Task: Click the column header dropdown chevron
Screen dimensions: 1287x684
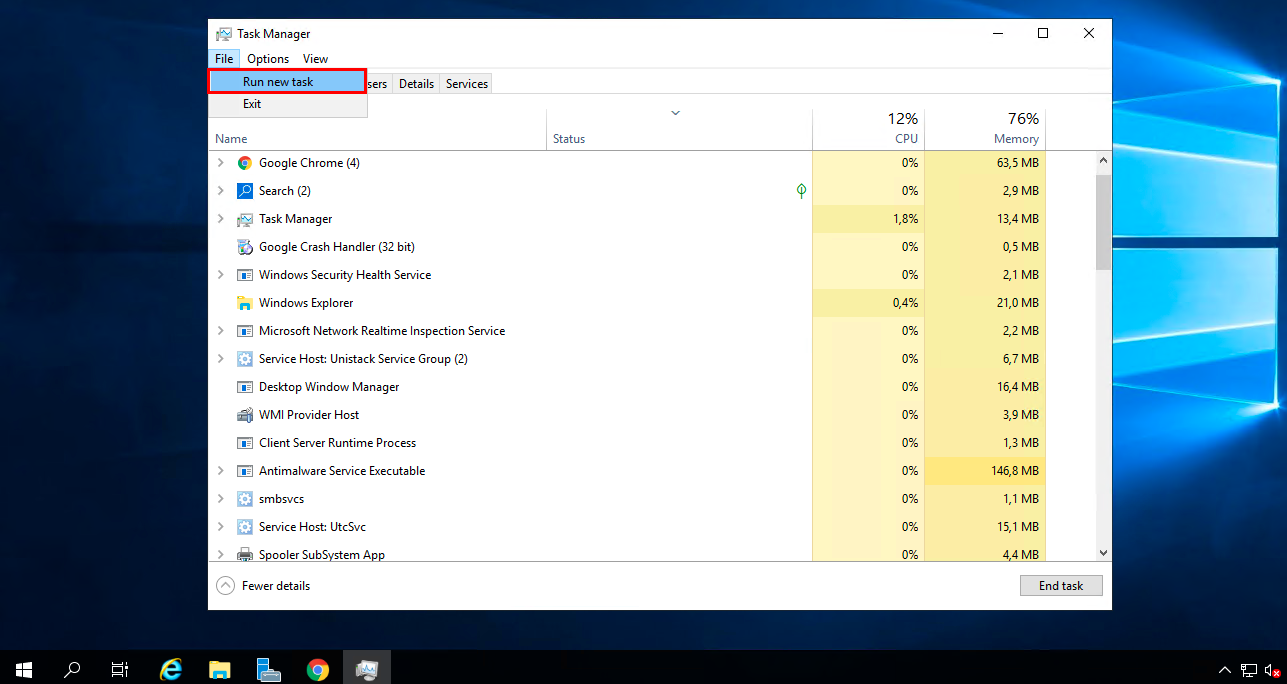Action: coord(675,113)
